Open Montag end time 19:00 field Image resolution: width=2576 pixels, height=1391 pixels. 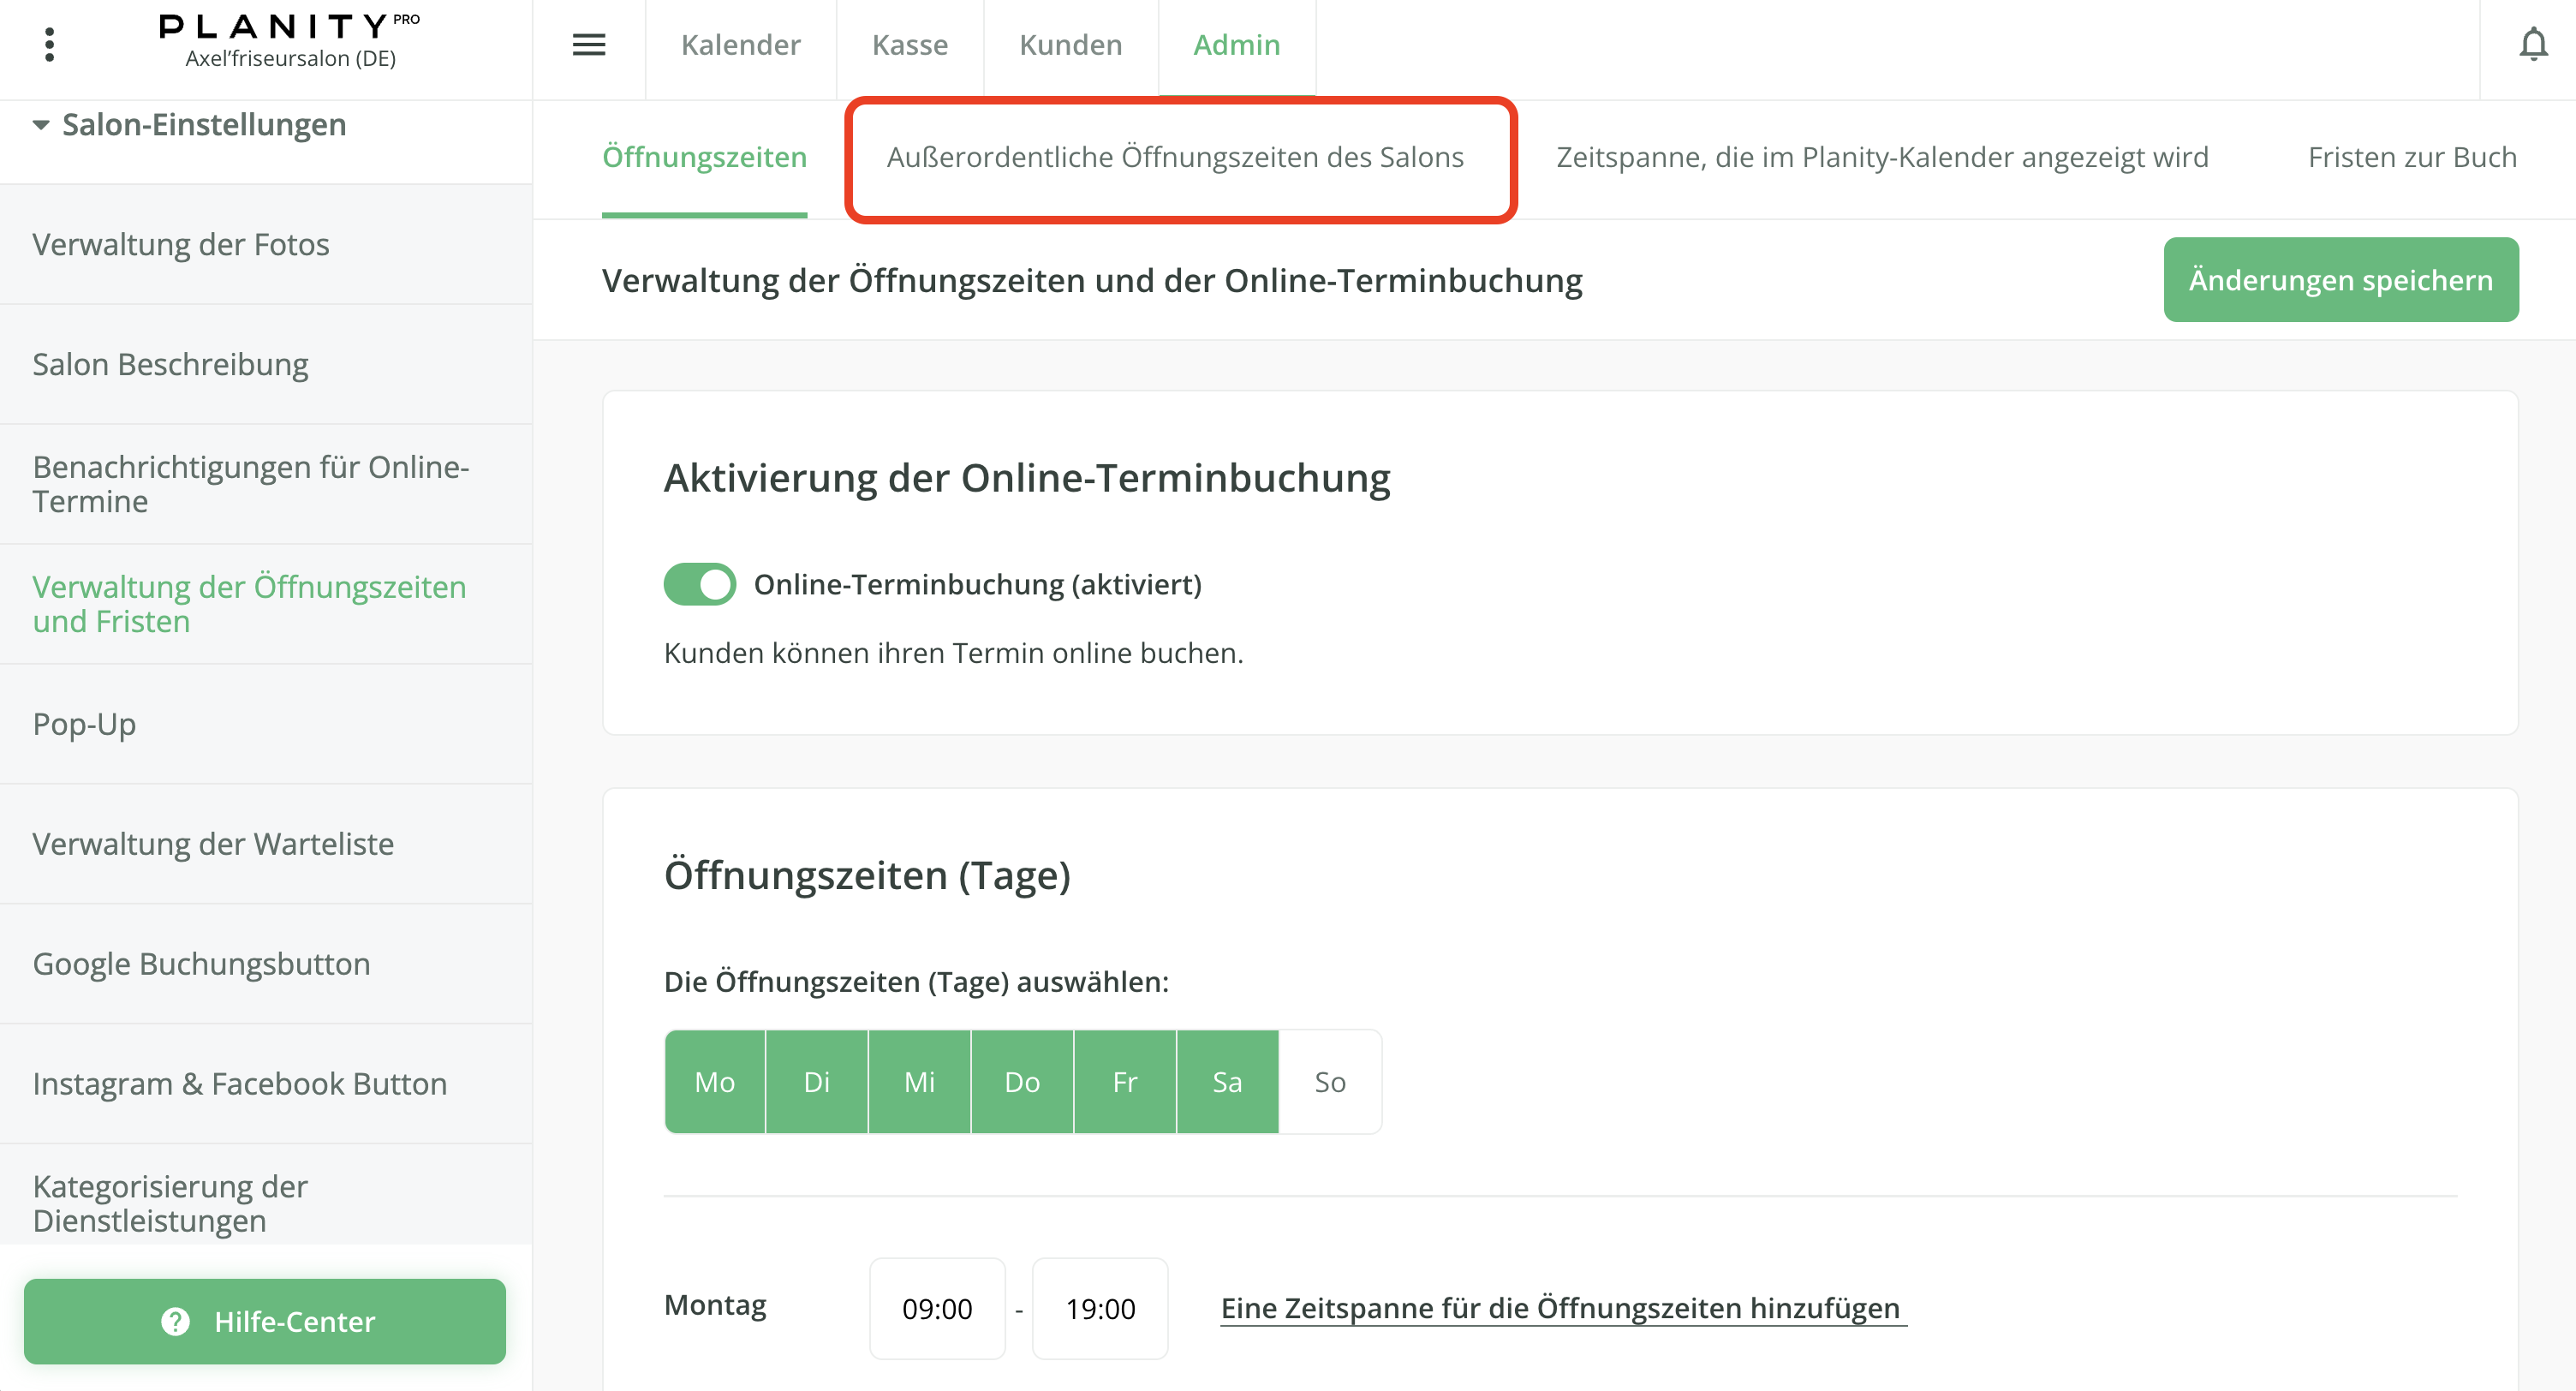[1099, 1308]
